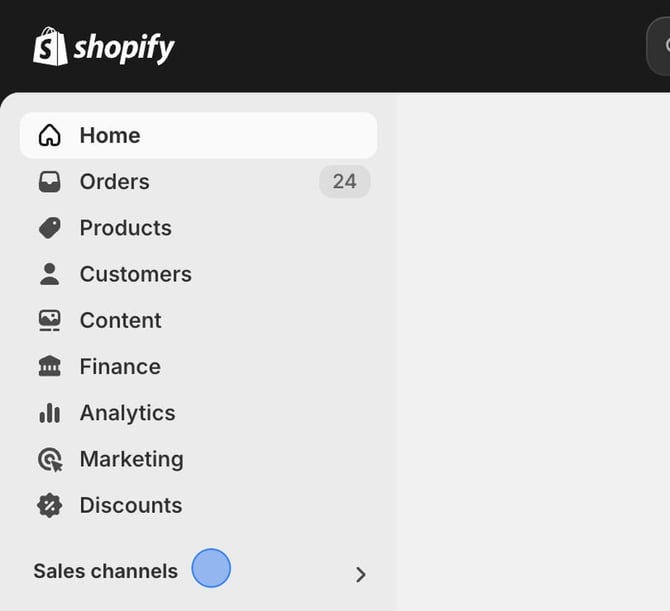Click the Products tag icon
This screenshot has width=670, height=611.
pyautogui.click(x=49, y=228)
